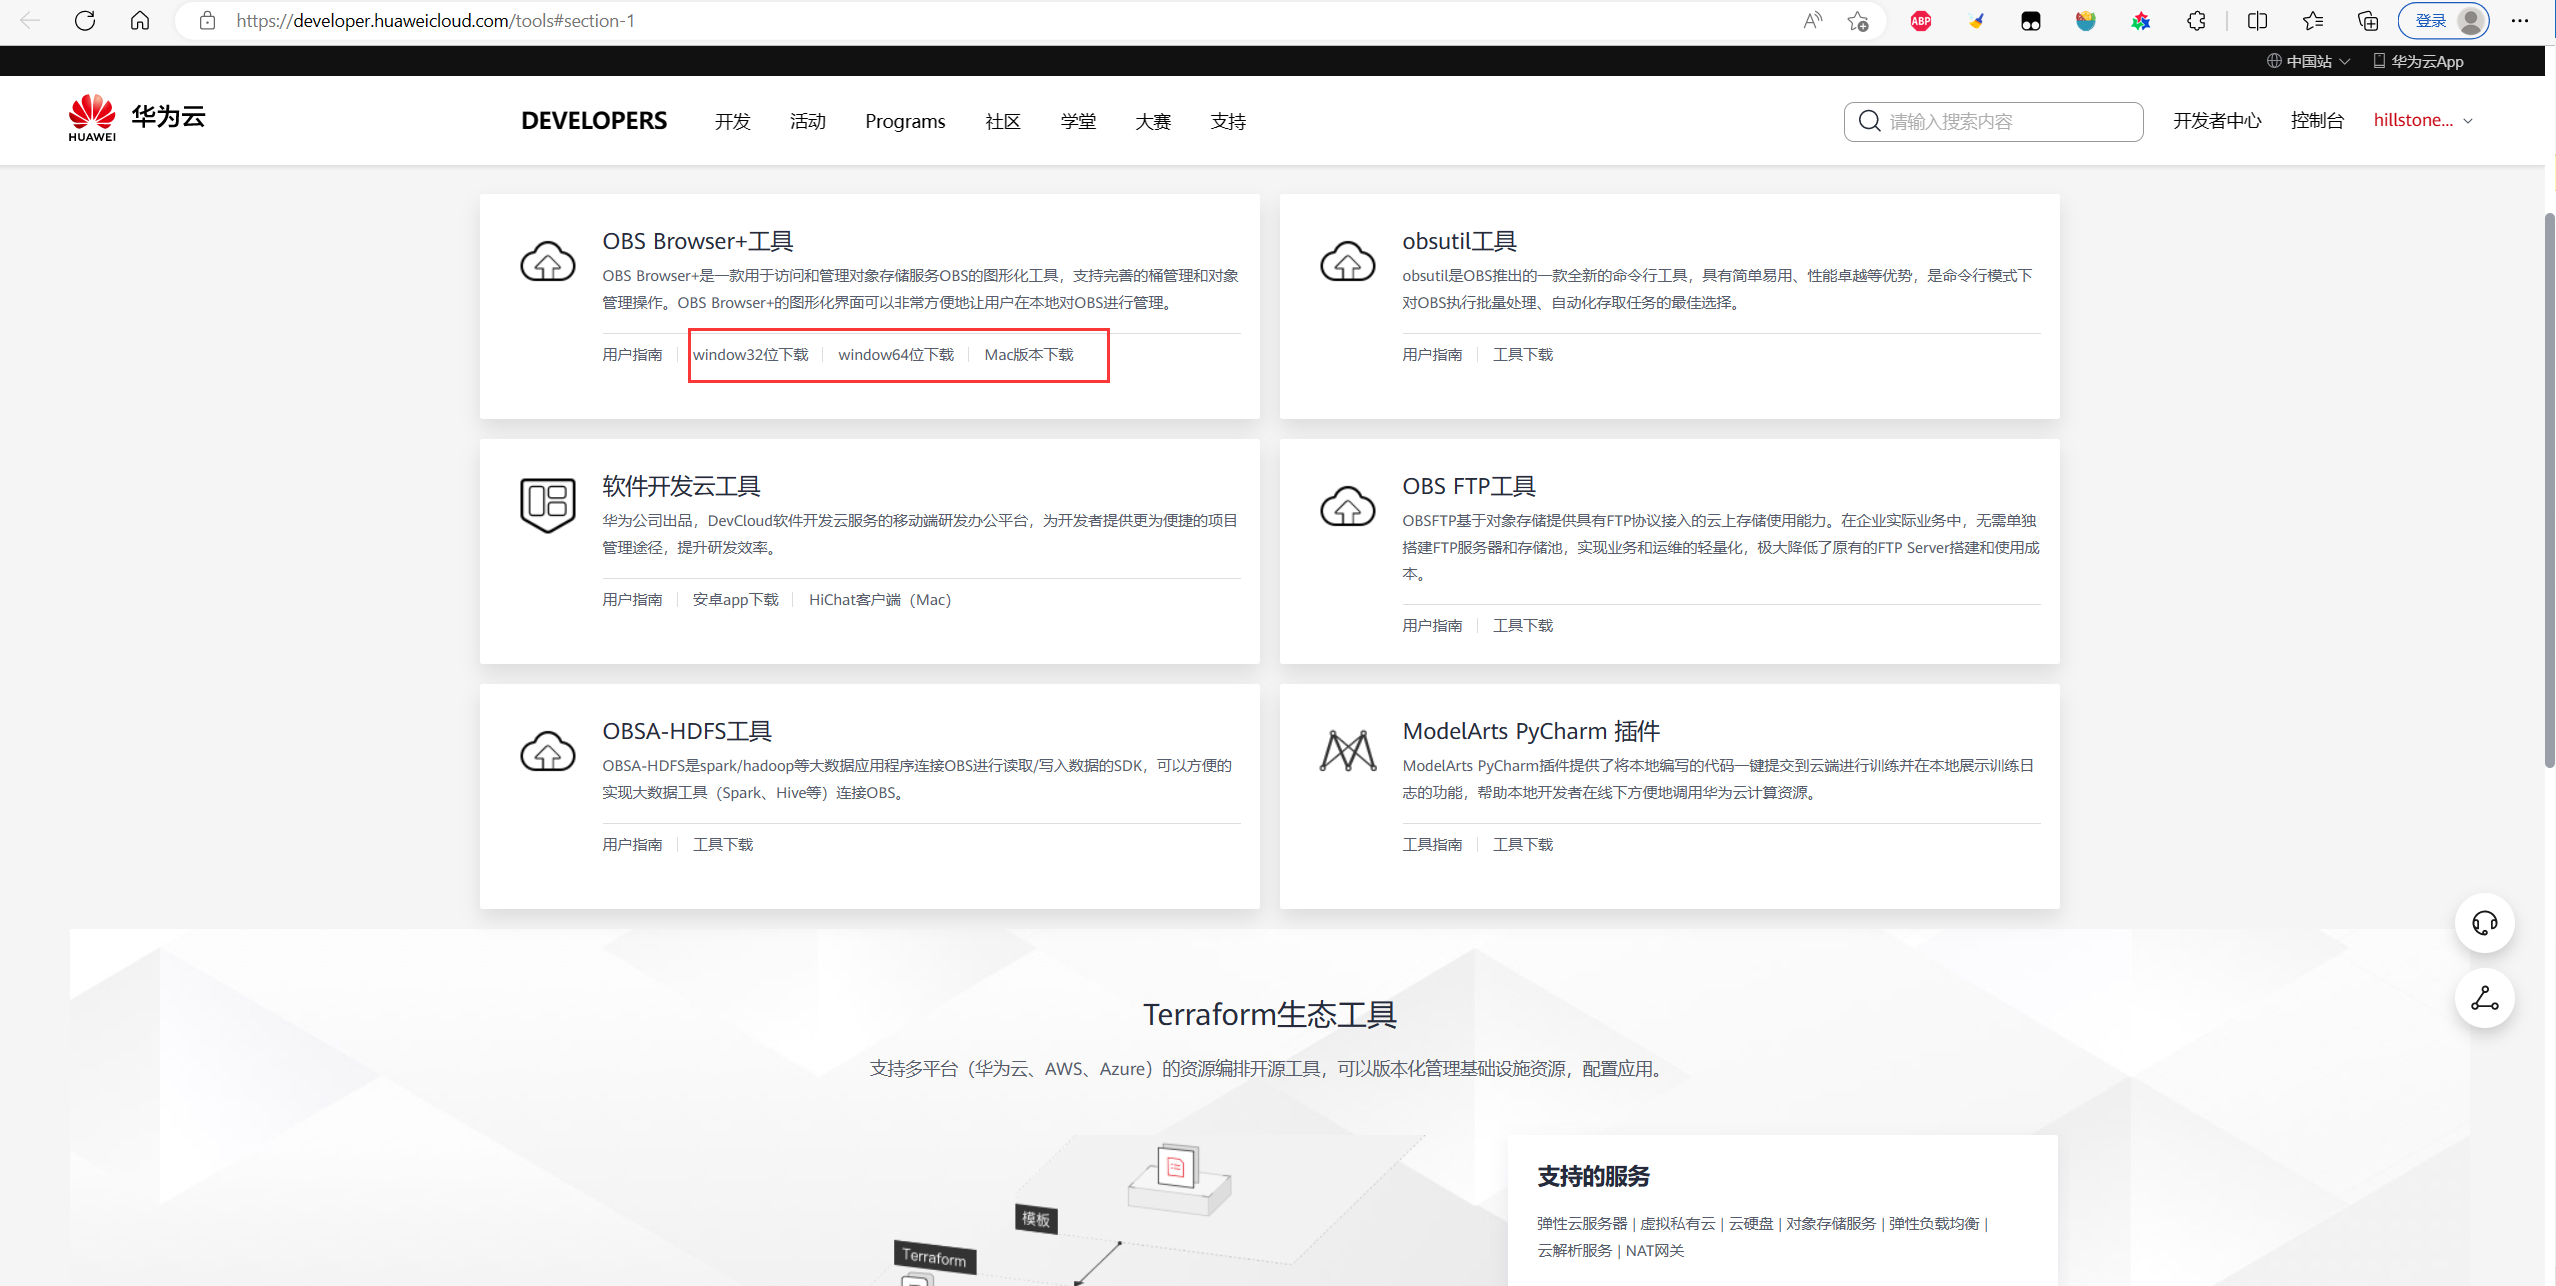Click the ModelArts PyCharm logo icon
The image size is (2556, 1286).
coord(1348,750)
